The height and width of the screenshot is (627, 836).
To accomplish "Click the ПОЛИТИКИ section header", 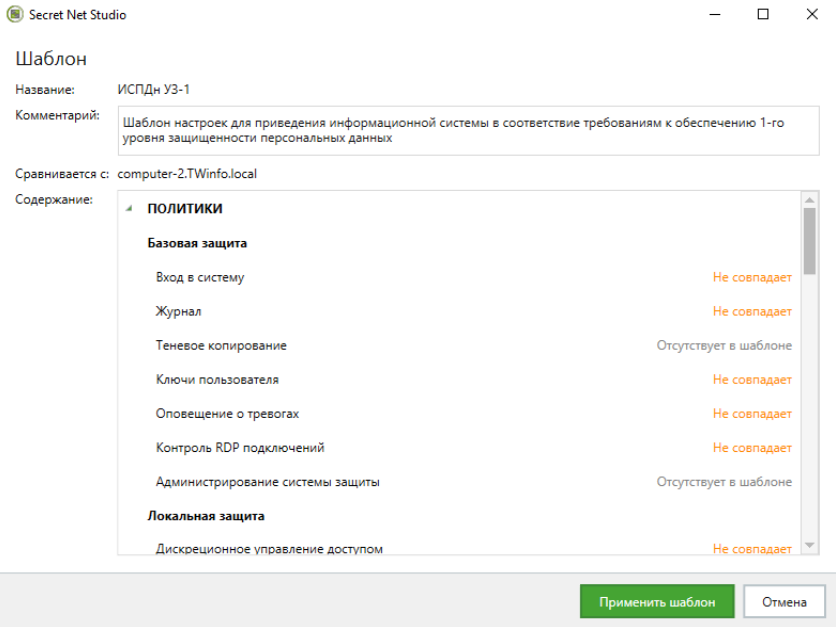I will (x=185, y=208).
